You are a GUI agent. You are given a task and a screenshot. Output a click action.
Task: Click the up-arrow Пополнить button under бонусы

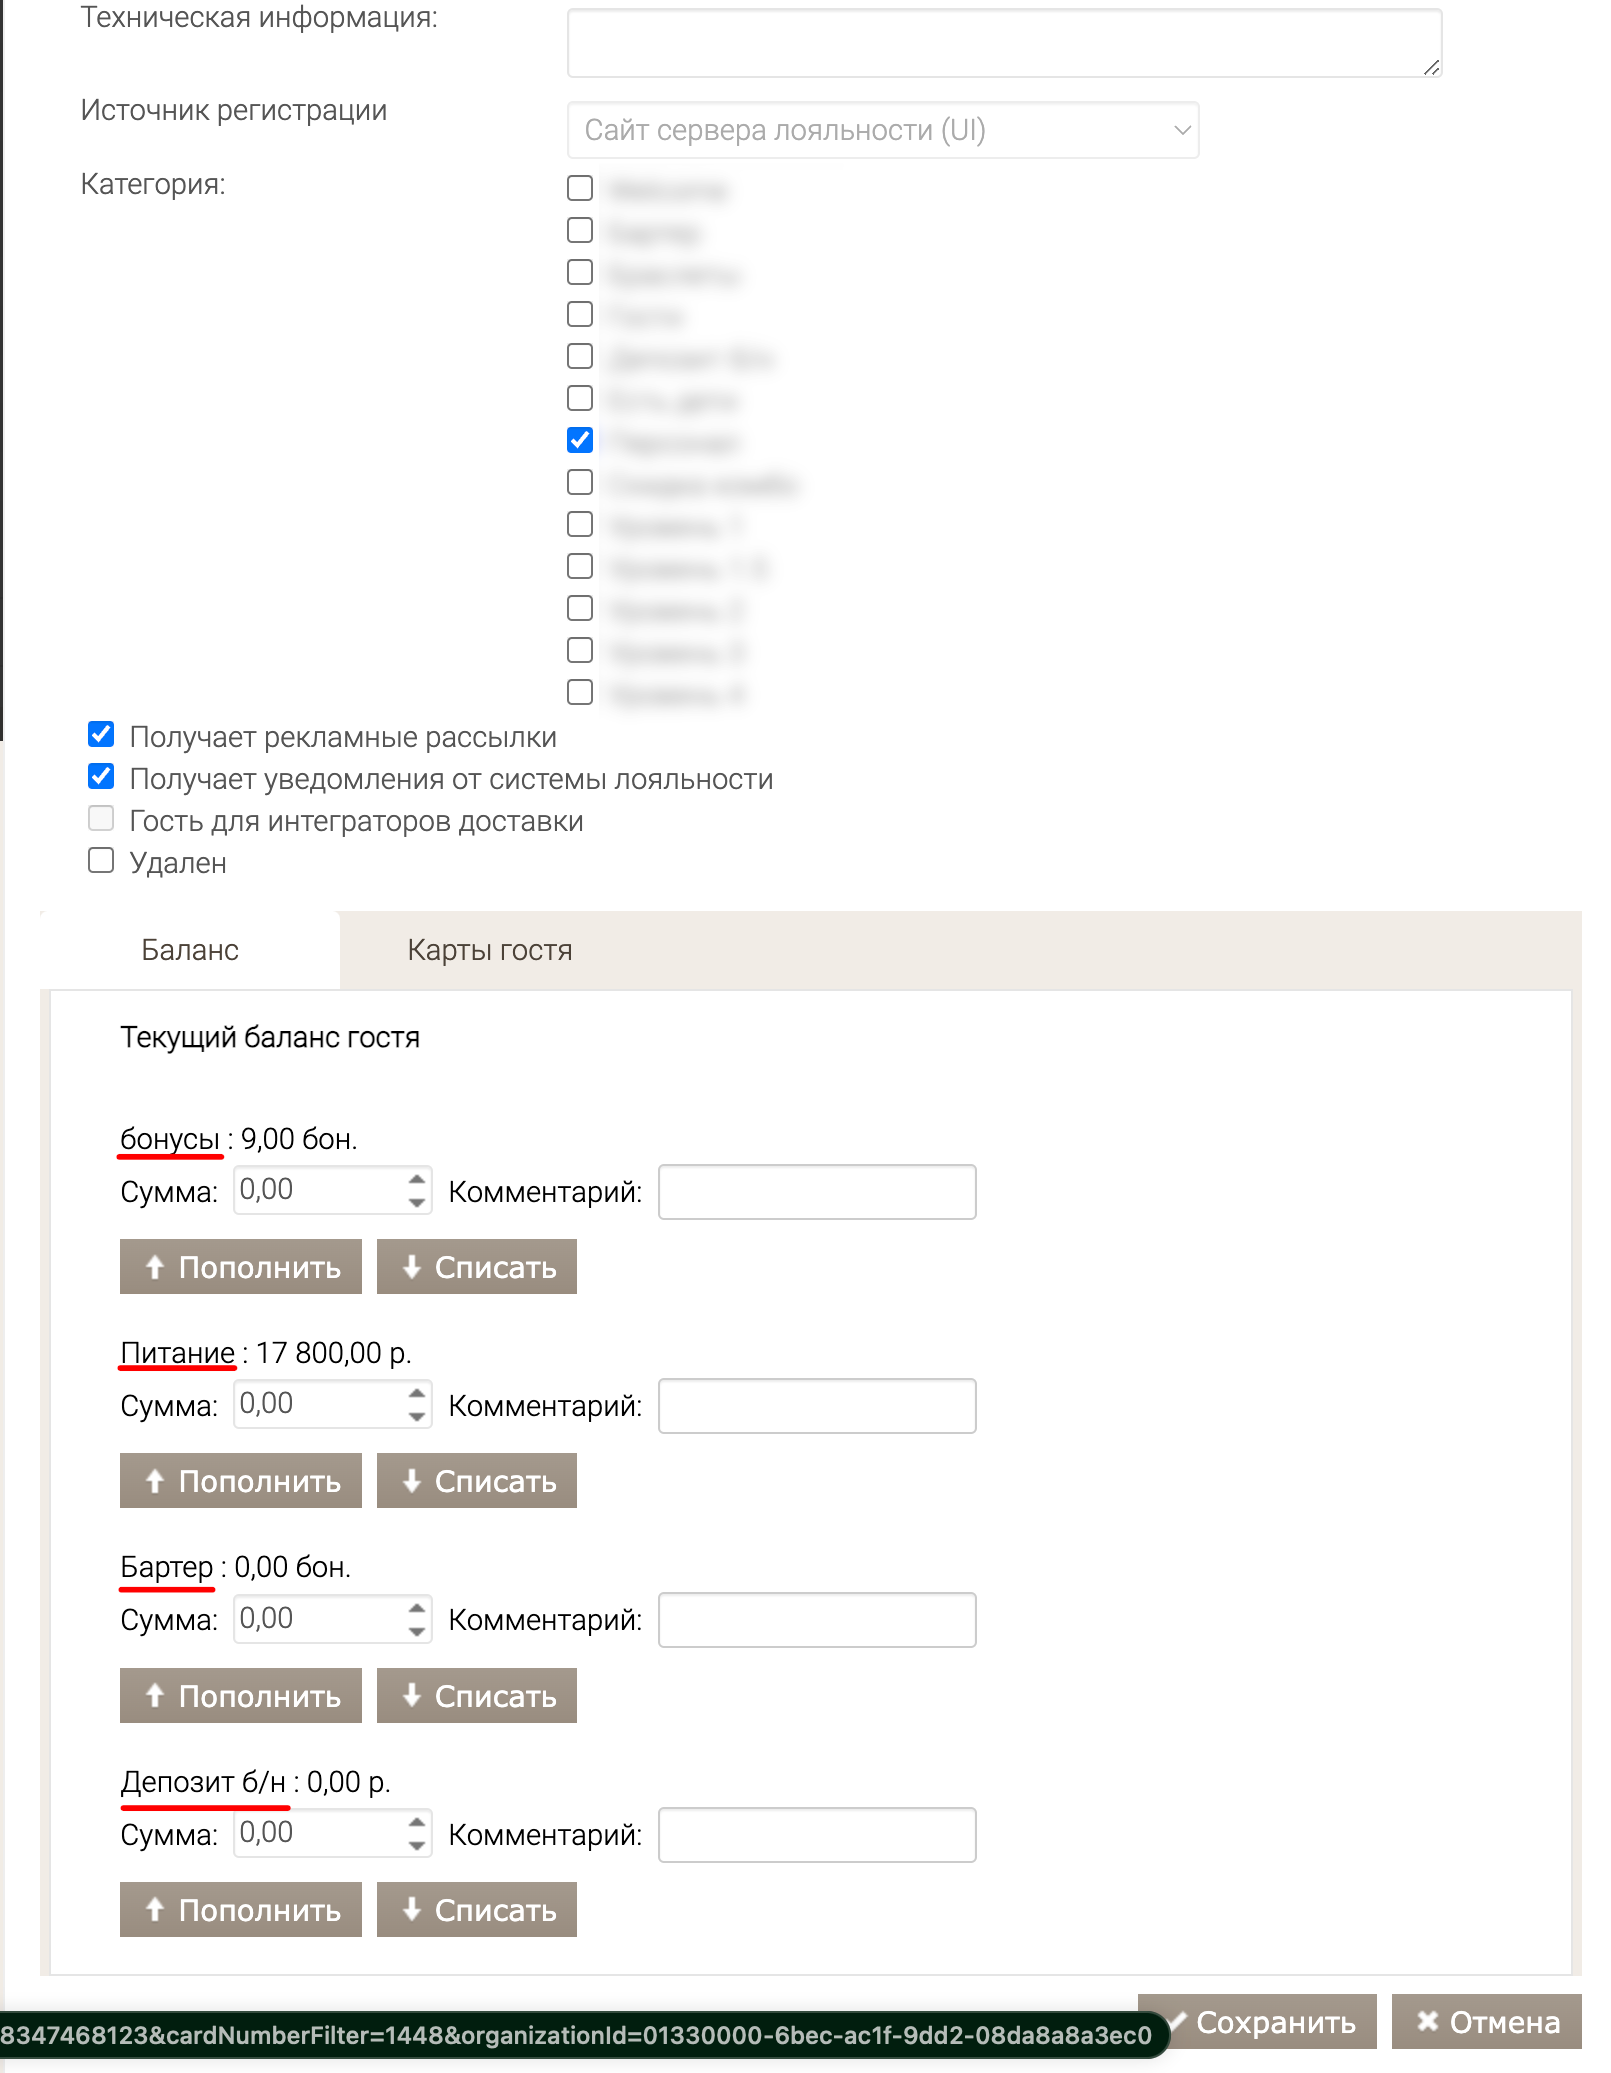click(x=240, y=1266)
